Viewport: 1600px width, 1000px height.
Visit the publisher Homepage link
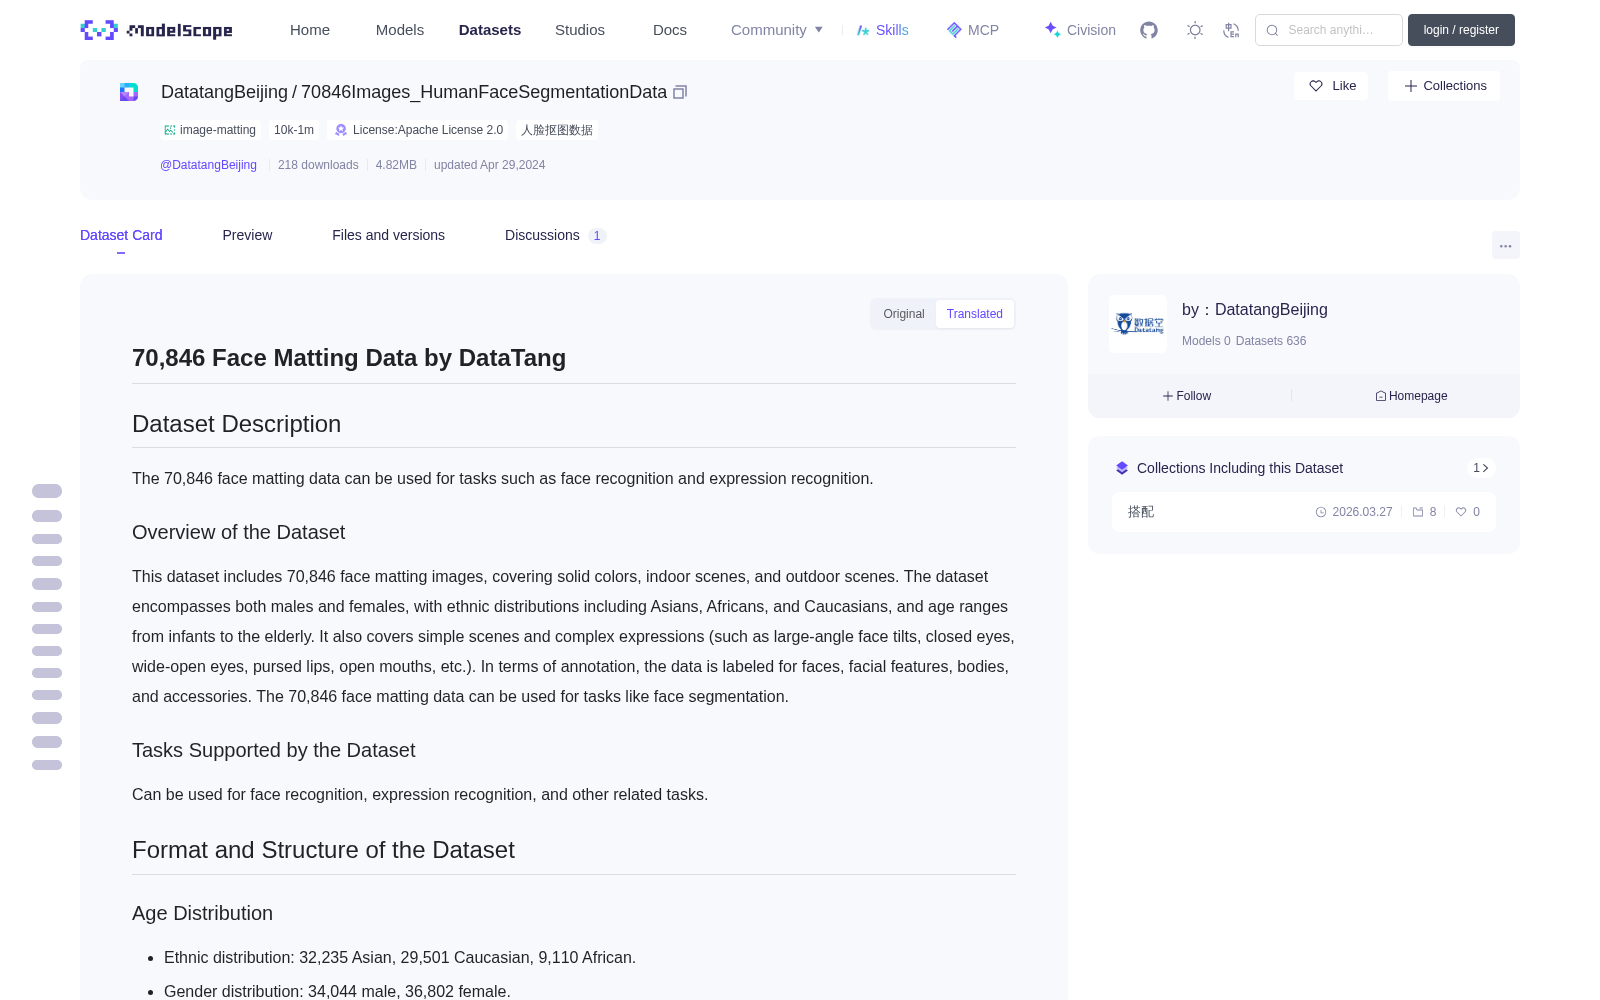point(1411,396)
